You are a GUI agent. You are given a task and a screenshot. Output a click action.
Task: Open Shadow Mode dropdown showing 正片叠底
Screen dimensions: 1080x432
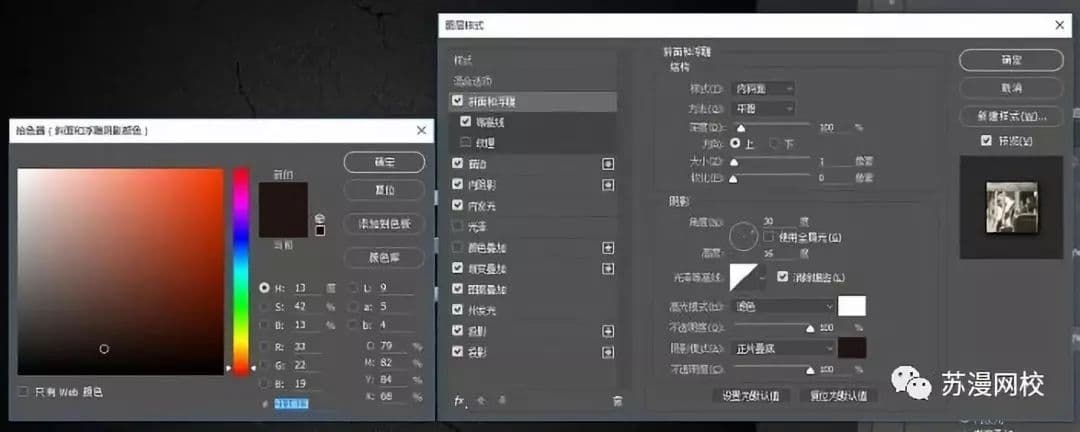pyautogui.click(x=782, y=348)
